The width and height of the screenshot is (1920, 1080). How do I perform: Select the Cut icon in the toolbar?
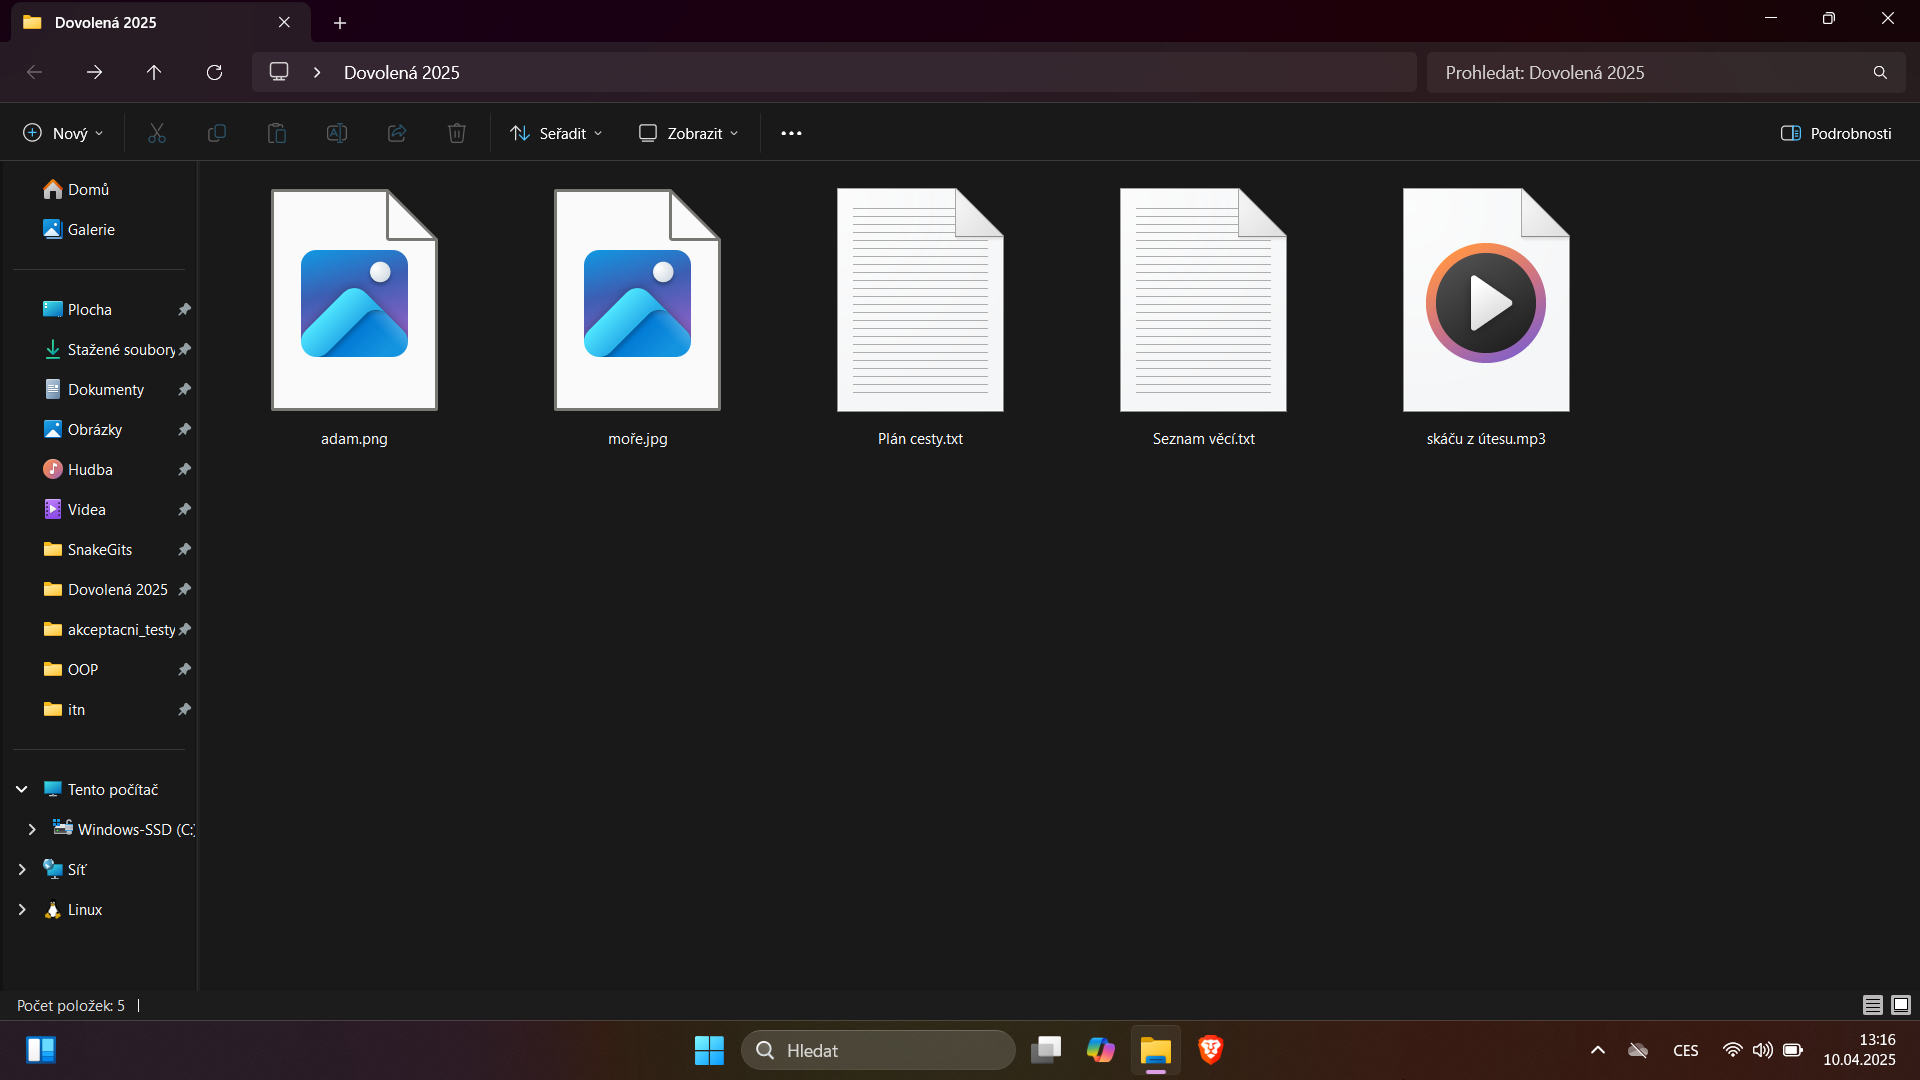coord(156,132)
